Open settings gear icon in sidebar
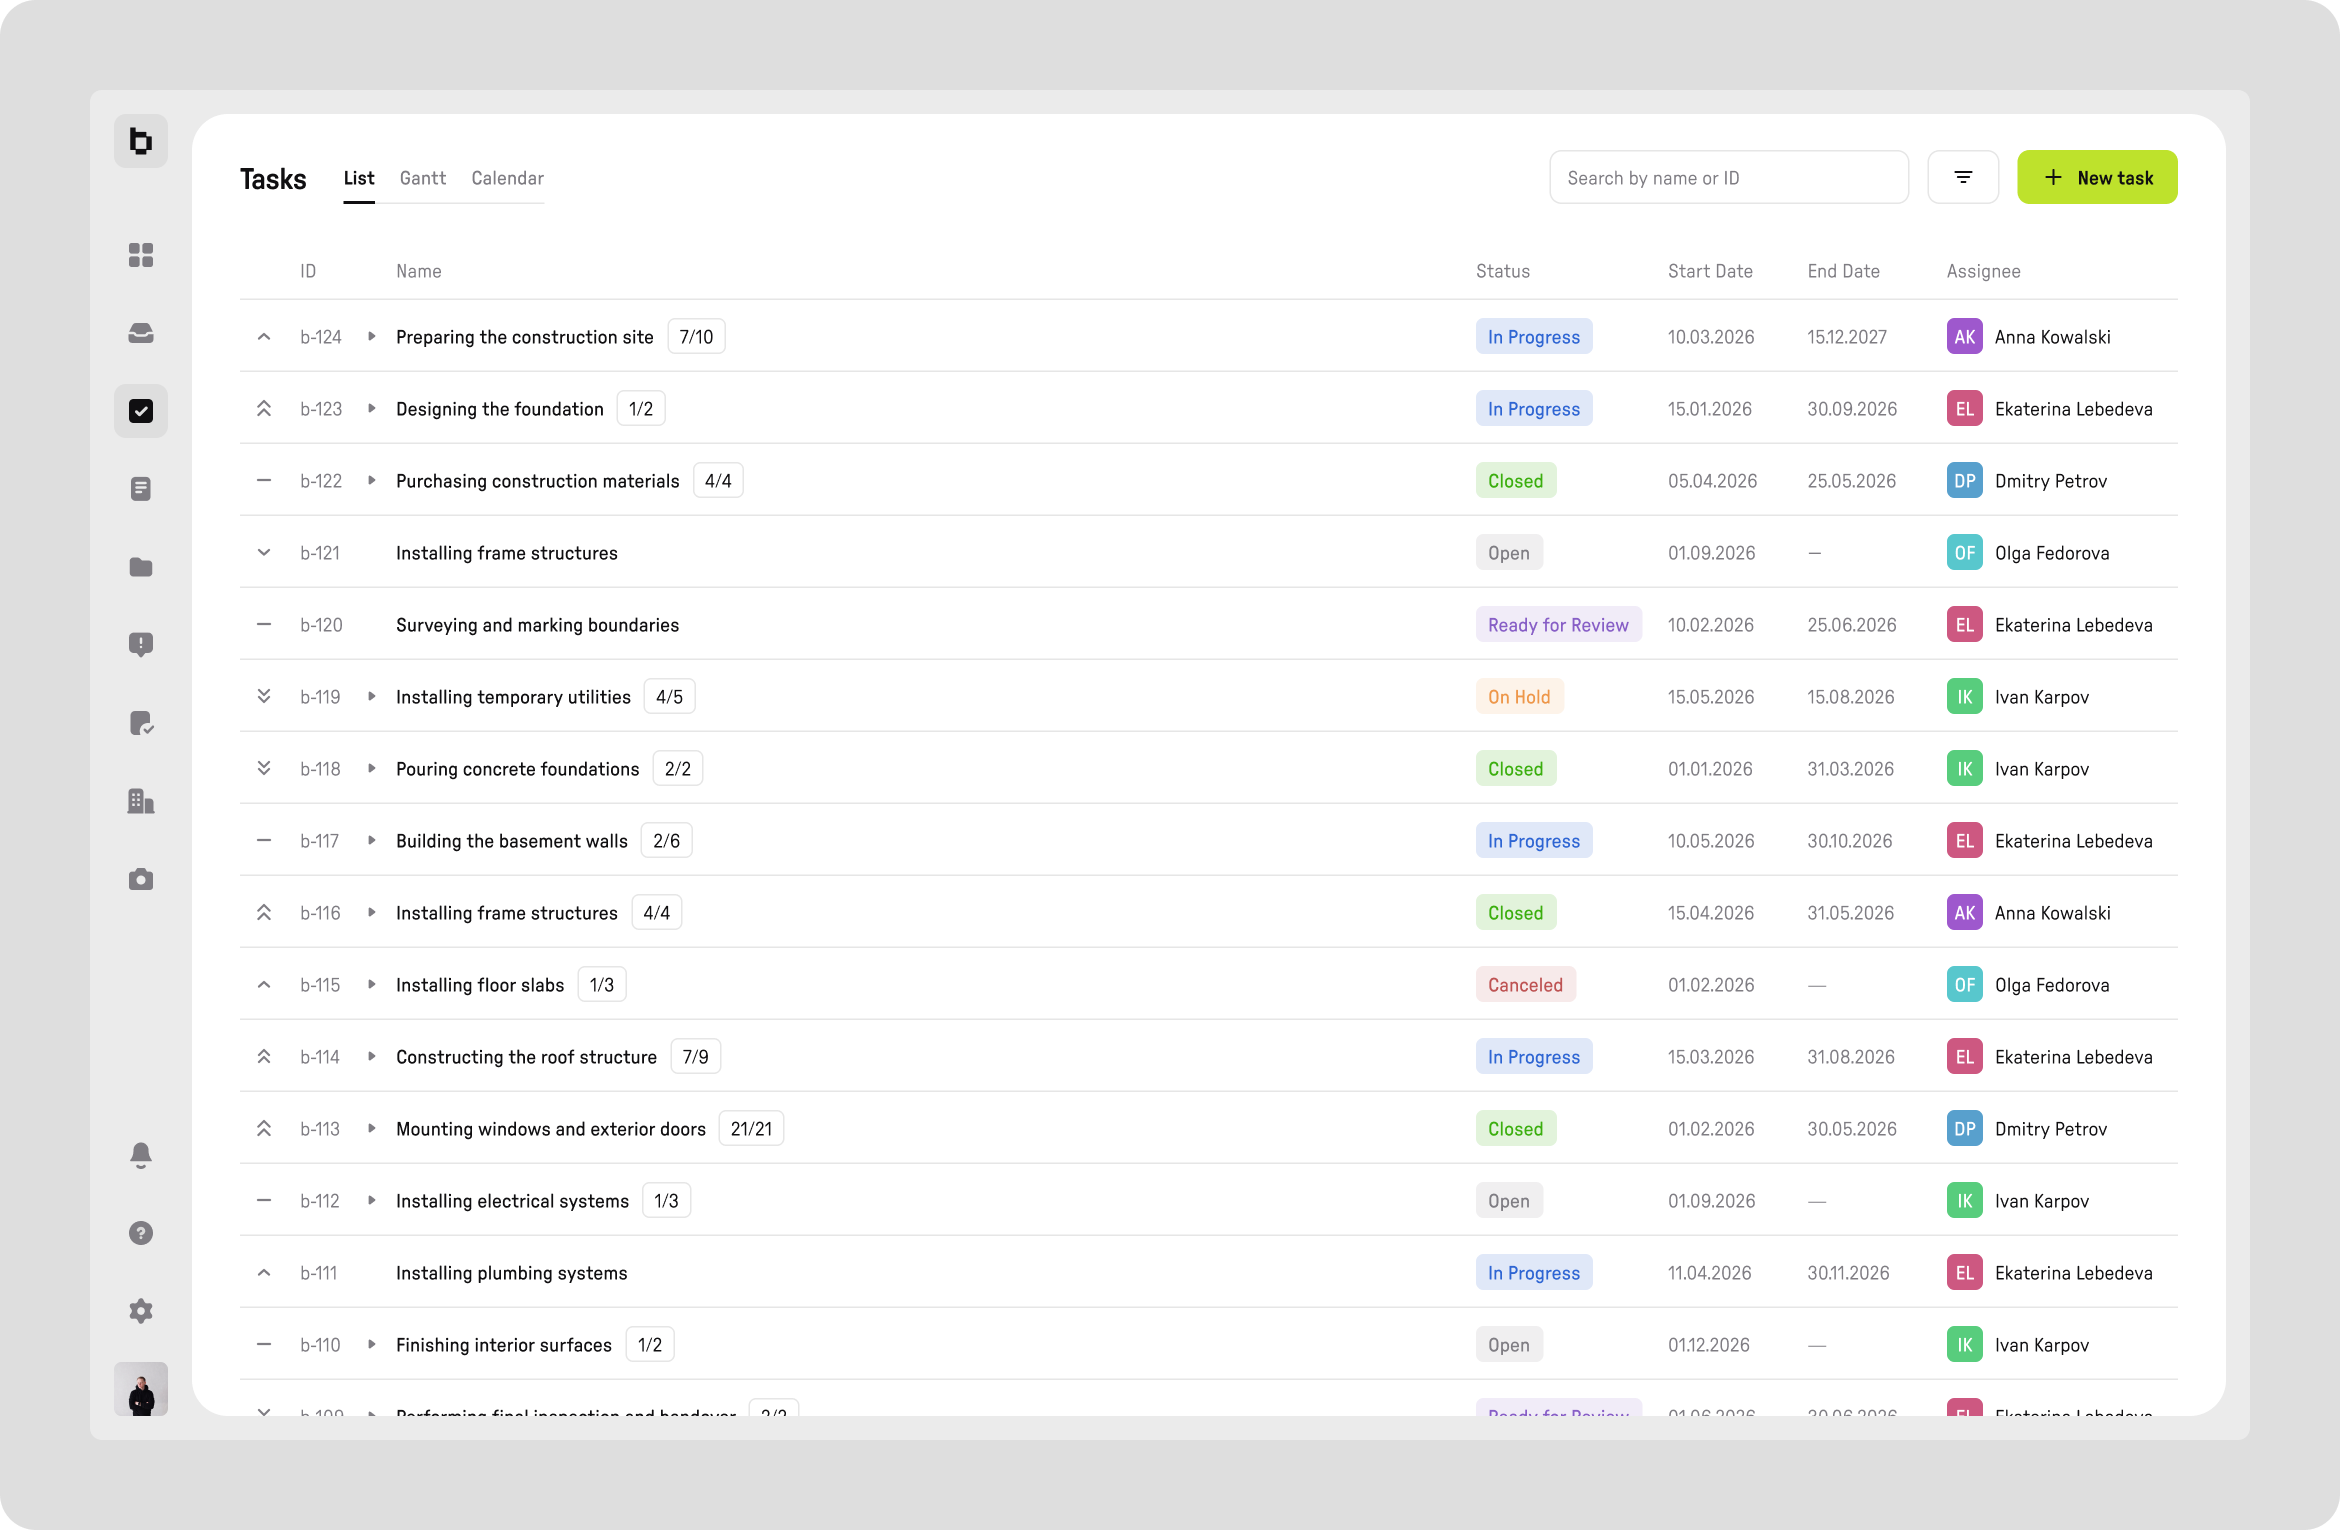The image size is (2340, 1530). point(141,1311)
